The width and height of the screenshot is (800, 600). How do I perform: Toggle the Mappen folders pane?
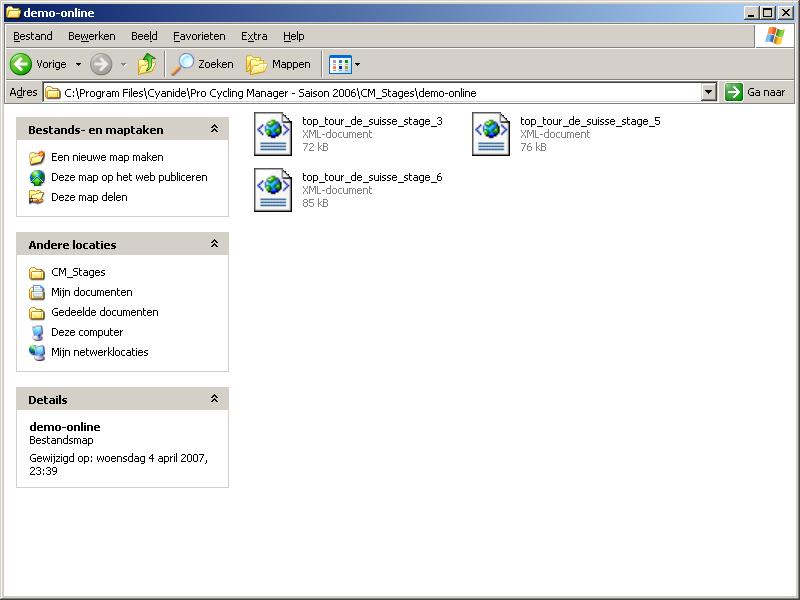tap(279, 64)
